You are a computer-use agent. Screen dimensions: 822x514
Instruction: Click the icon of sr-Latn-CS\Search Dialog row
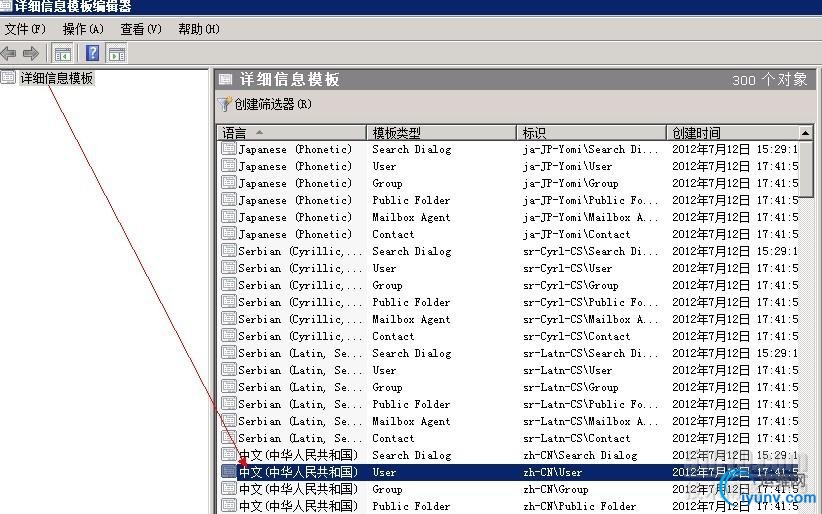pos(229,353)
